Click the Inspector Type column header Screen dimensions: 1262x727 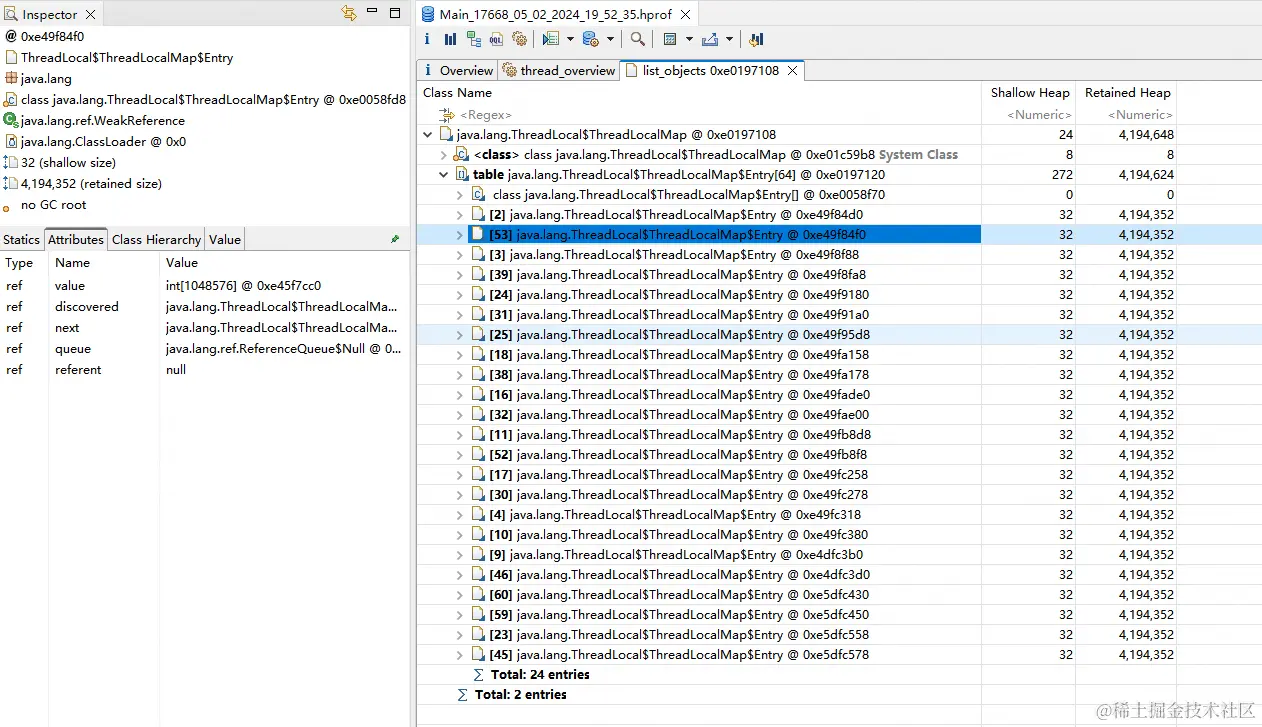(x=25, y=262)
